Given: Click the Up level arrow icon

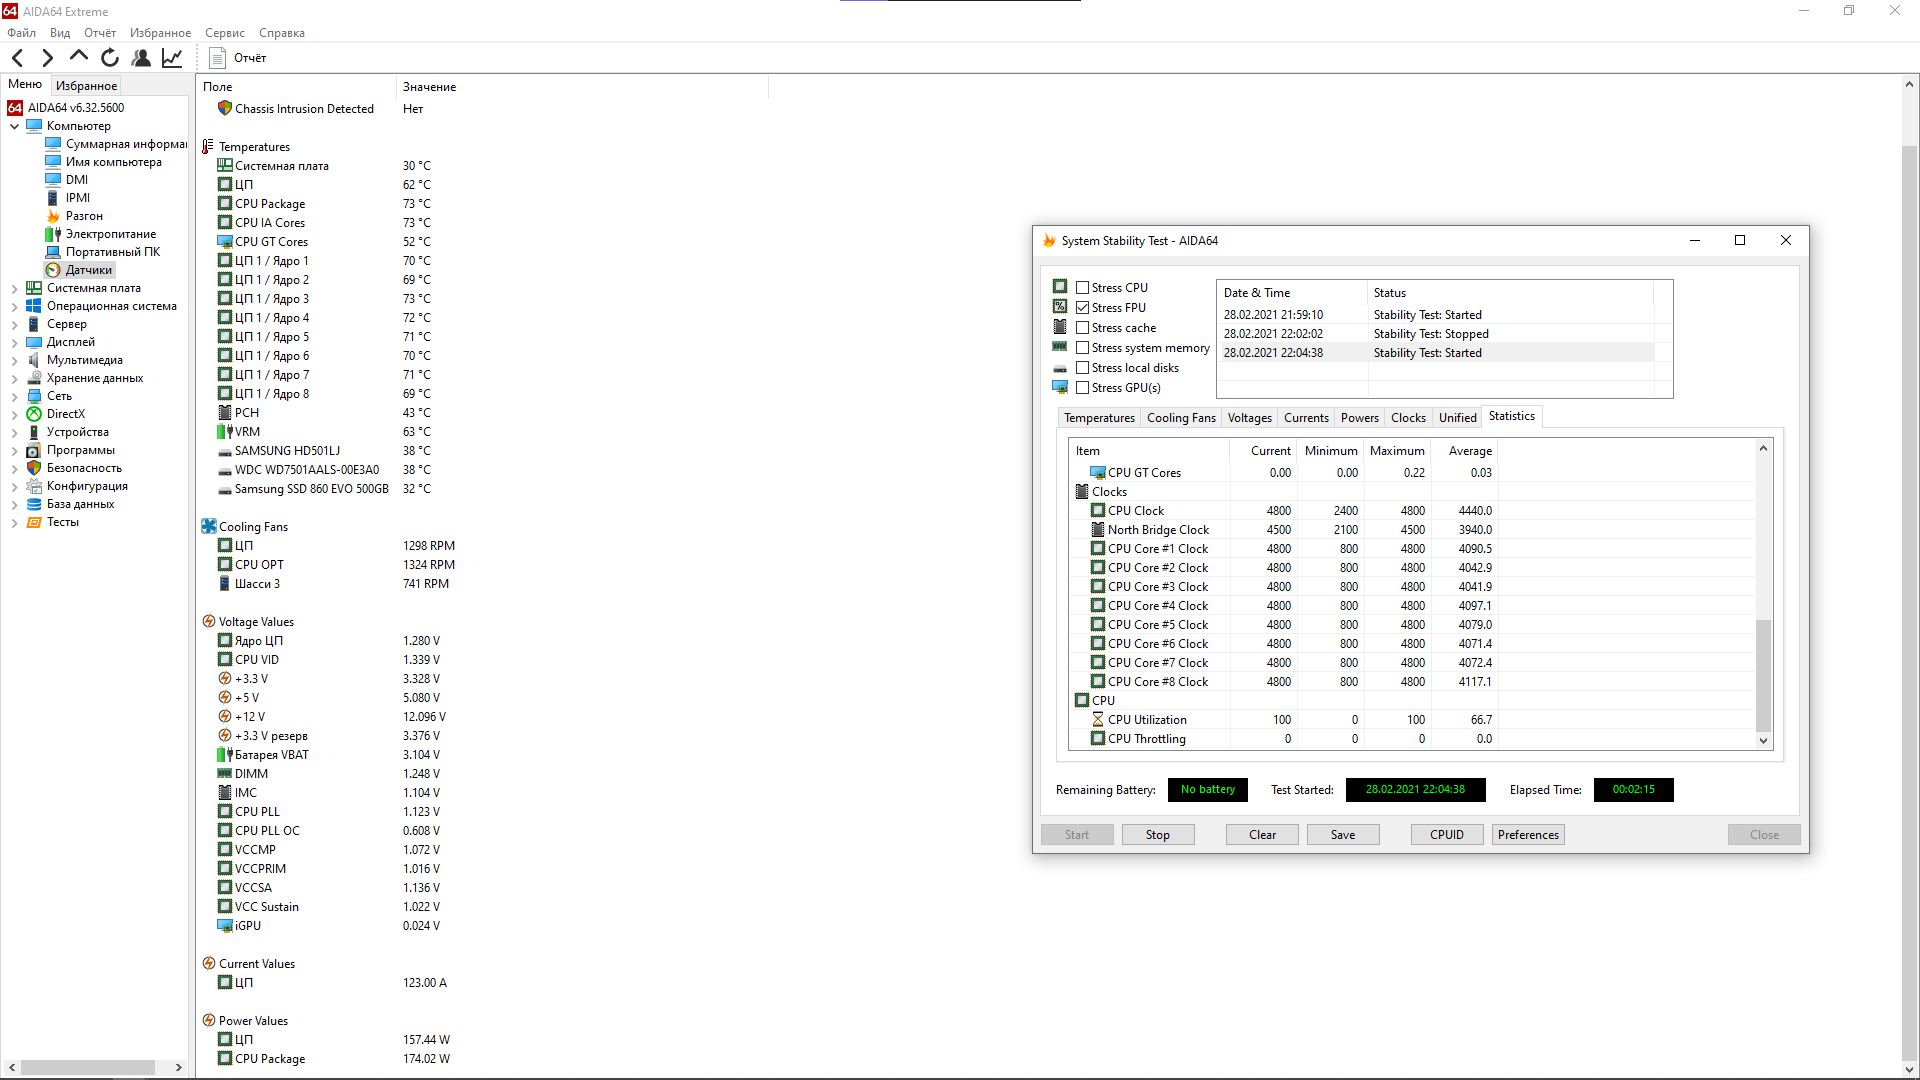Looking at the screenshot, I should [79, 57].
